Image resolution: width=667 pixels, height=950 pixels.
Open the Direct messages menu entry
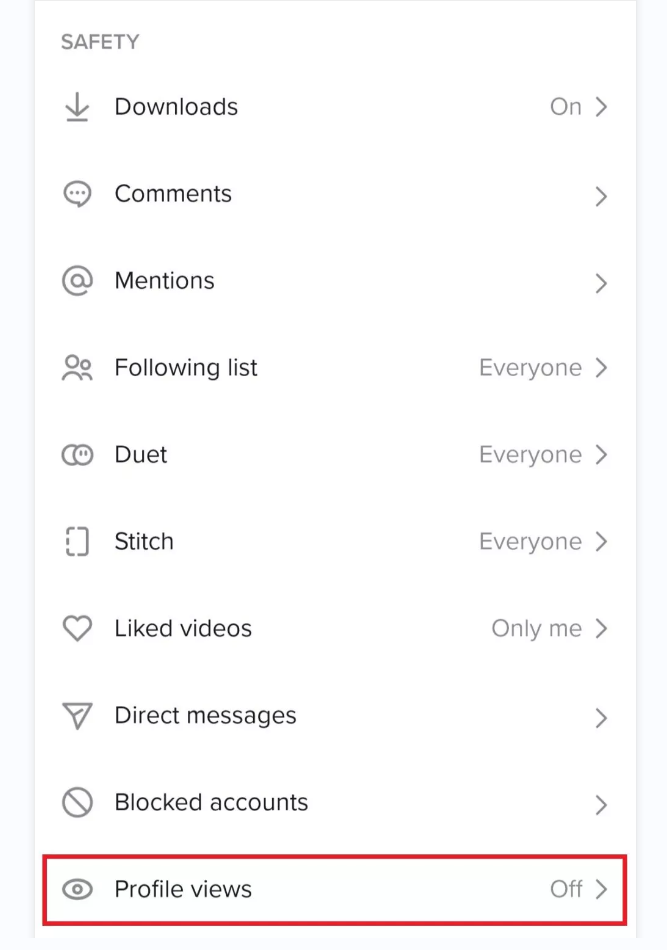coord(335,716)
